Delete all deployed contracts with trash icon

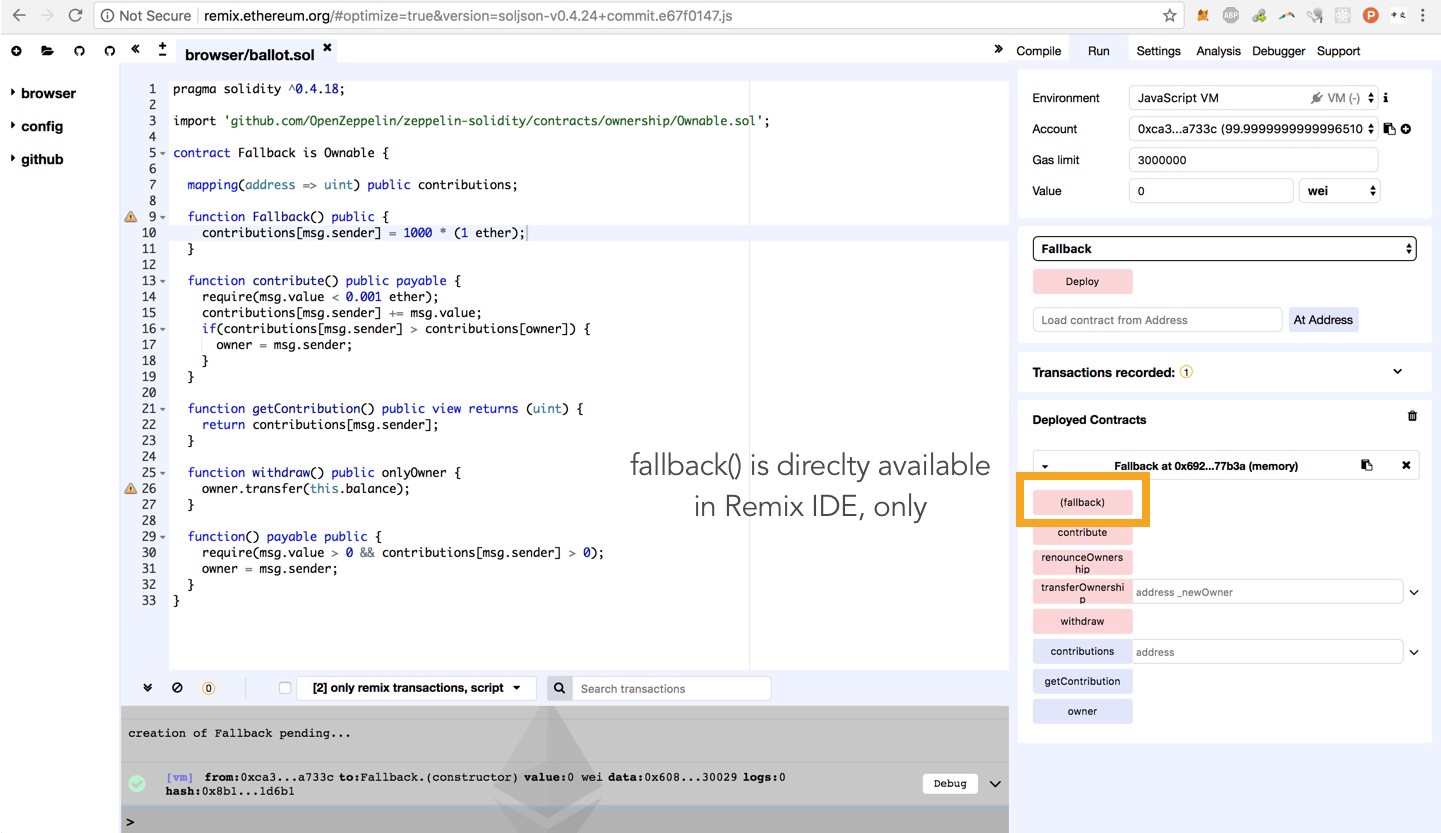coord(1412,416)
